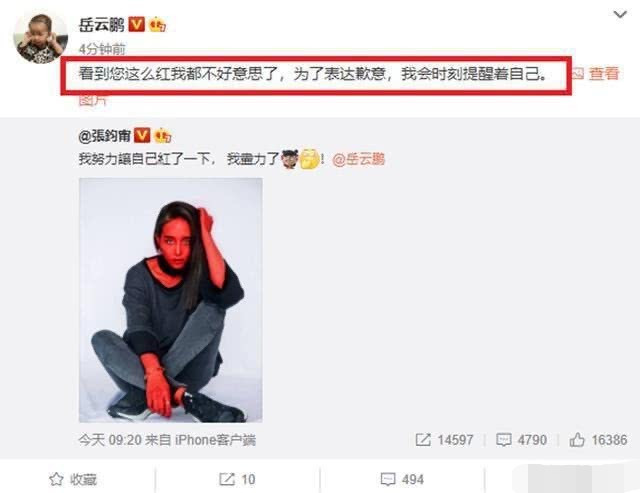
Task: Open the 4分钟前 timestamp link
Action: pyautogui.click(x=102, y=49)
